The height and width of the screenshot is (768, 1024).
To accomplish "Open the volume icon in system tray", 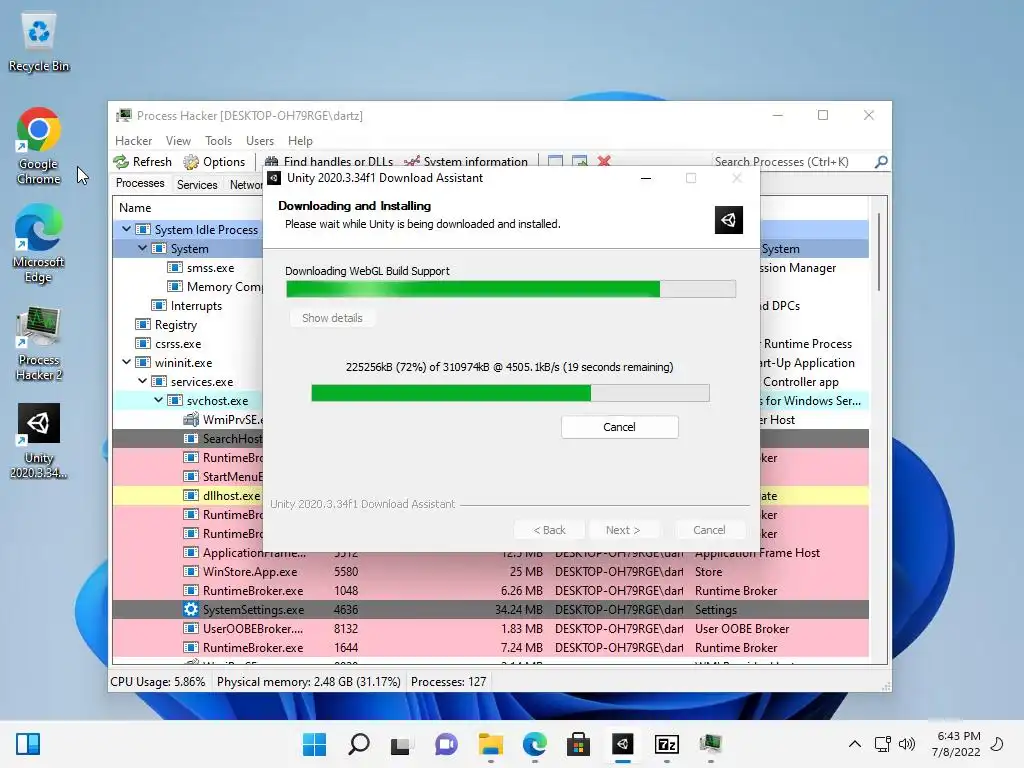I will [907, 744].
